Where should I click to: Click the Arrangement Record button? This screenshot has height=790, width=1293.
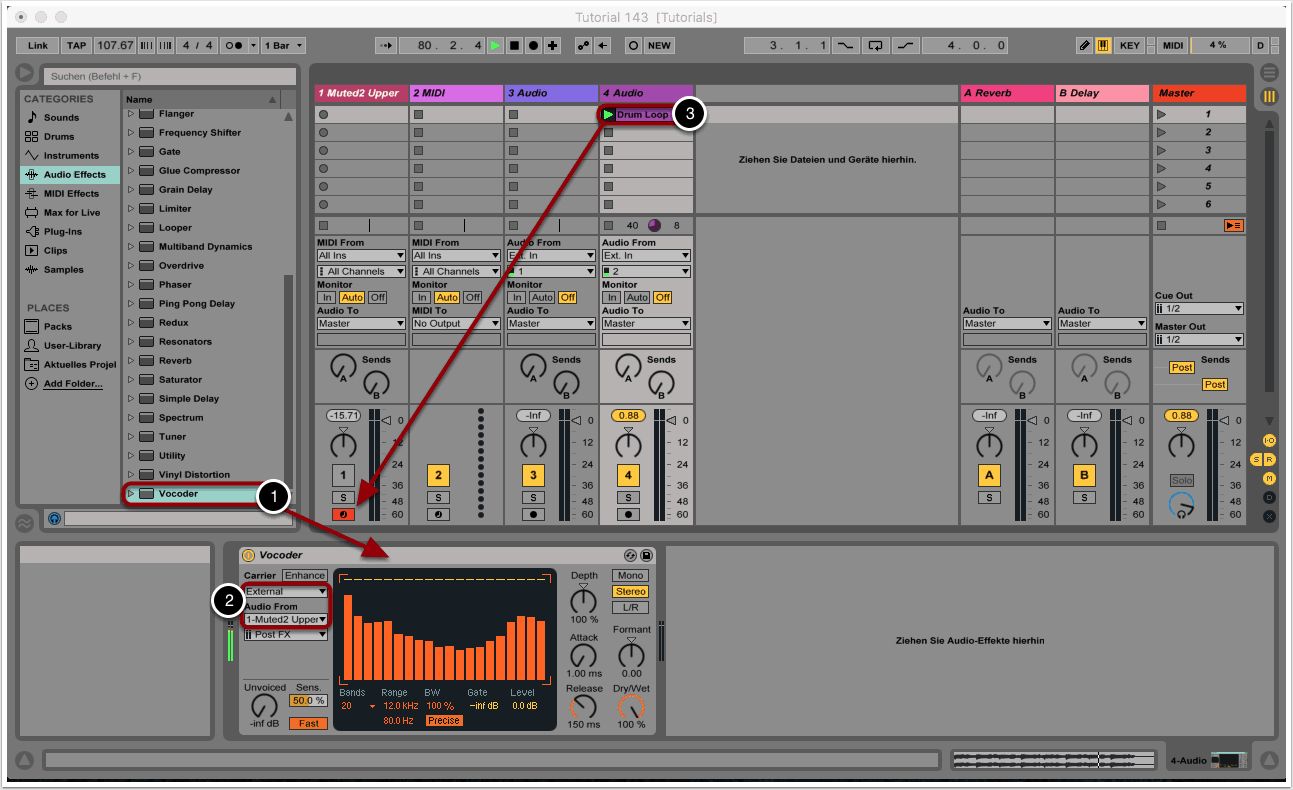pyautogui.click(x=534, y=46)
